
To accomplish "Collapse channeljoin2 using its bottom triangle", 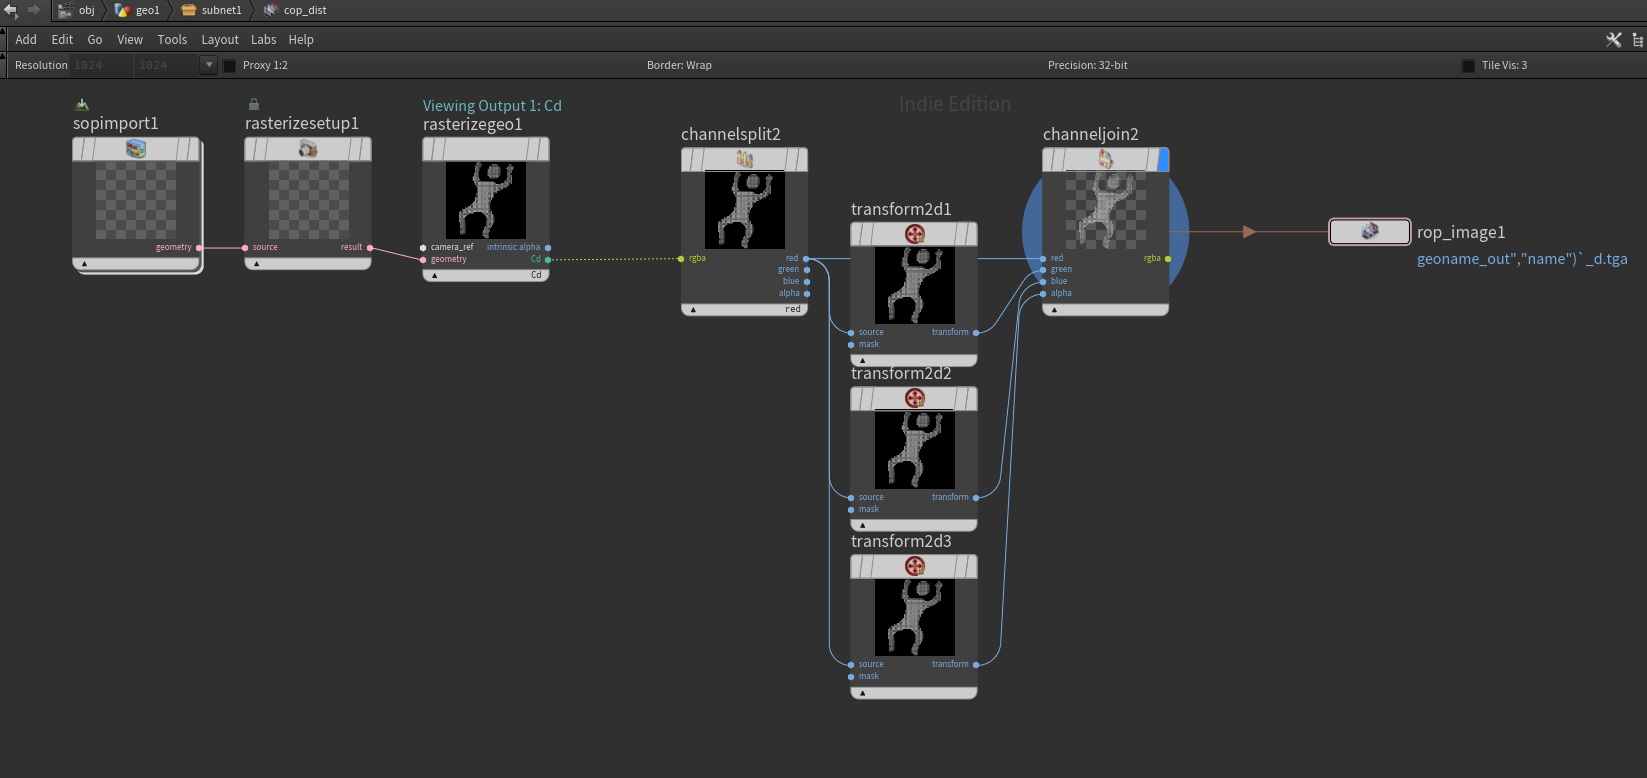I will (x=1054, y=310).
